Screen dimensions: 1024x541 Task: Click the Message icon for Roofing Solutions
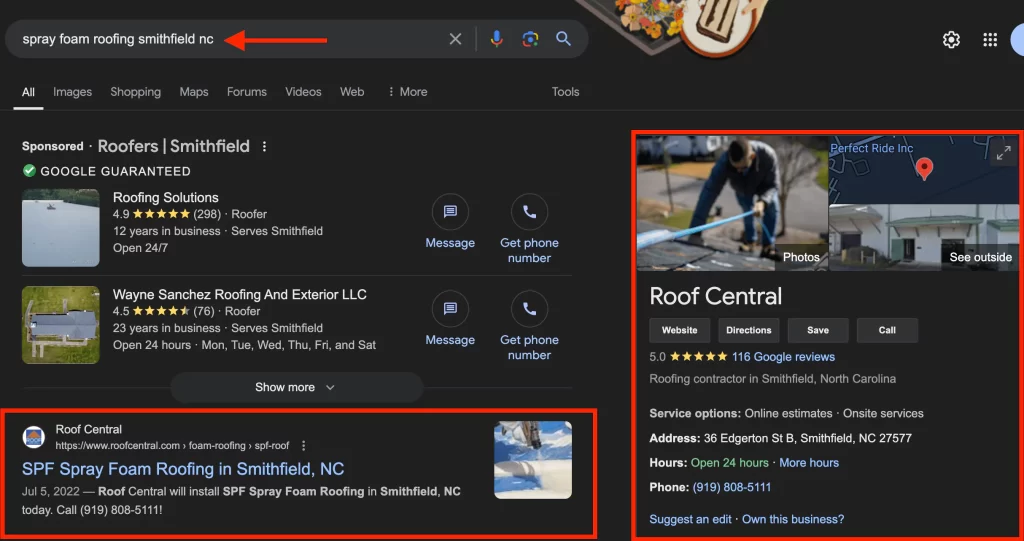click(450, 212)
